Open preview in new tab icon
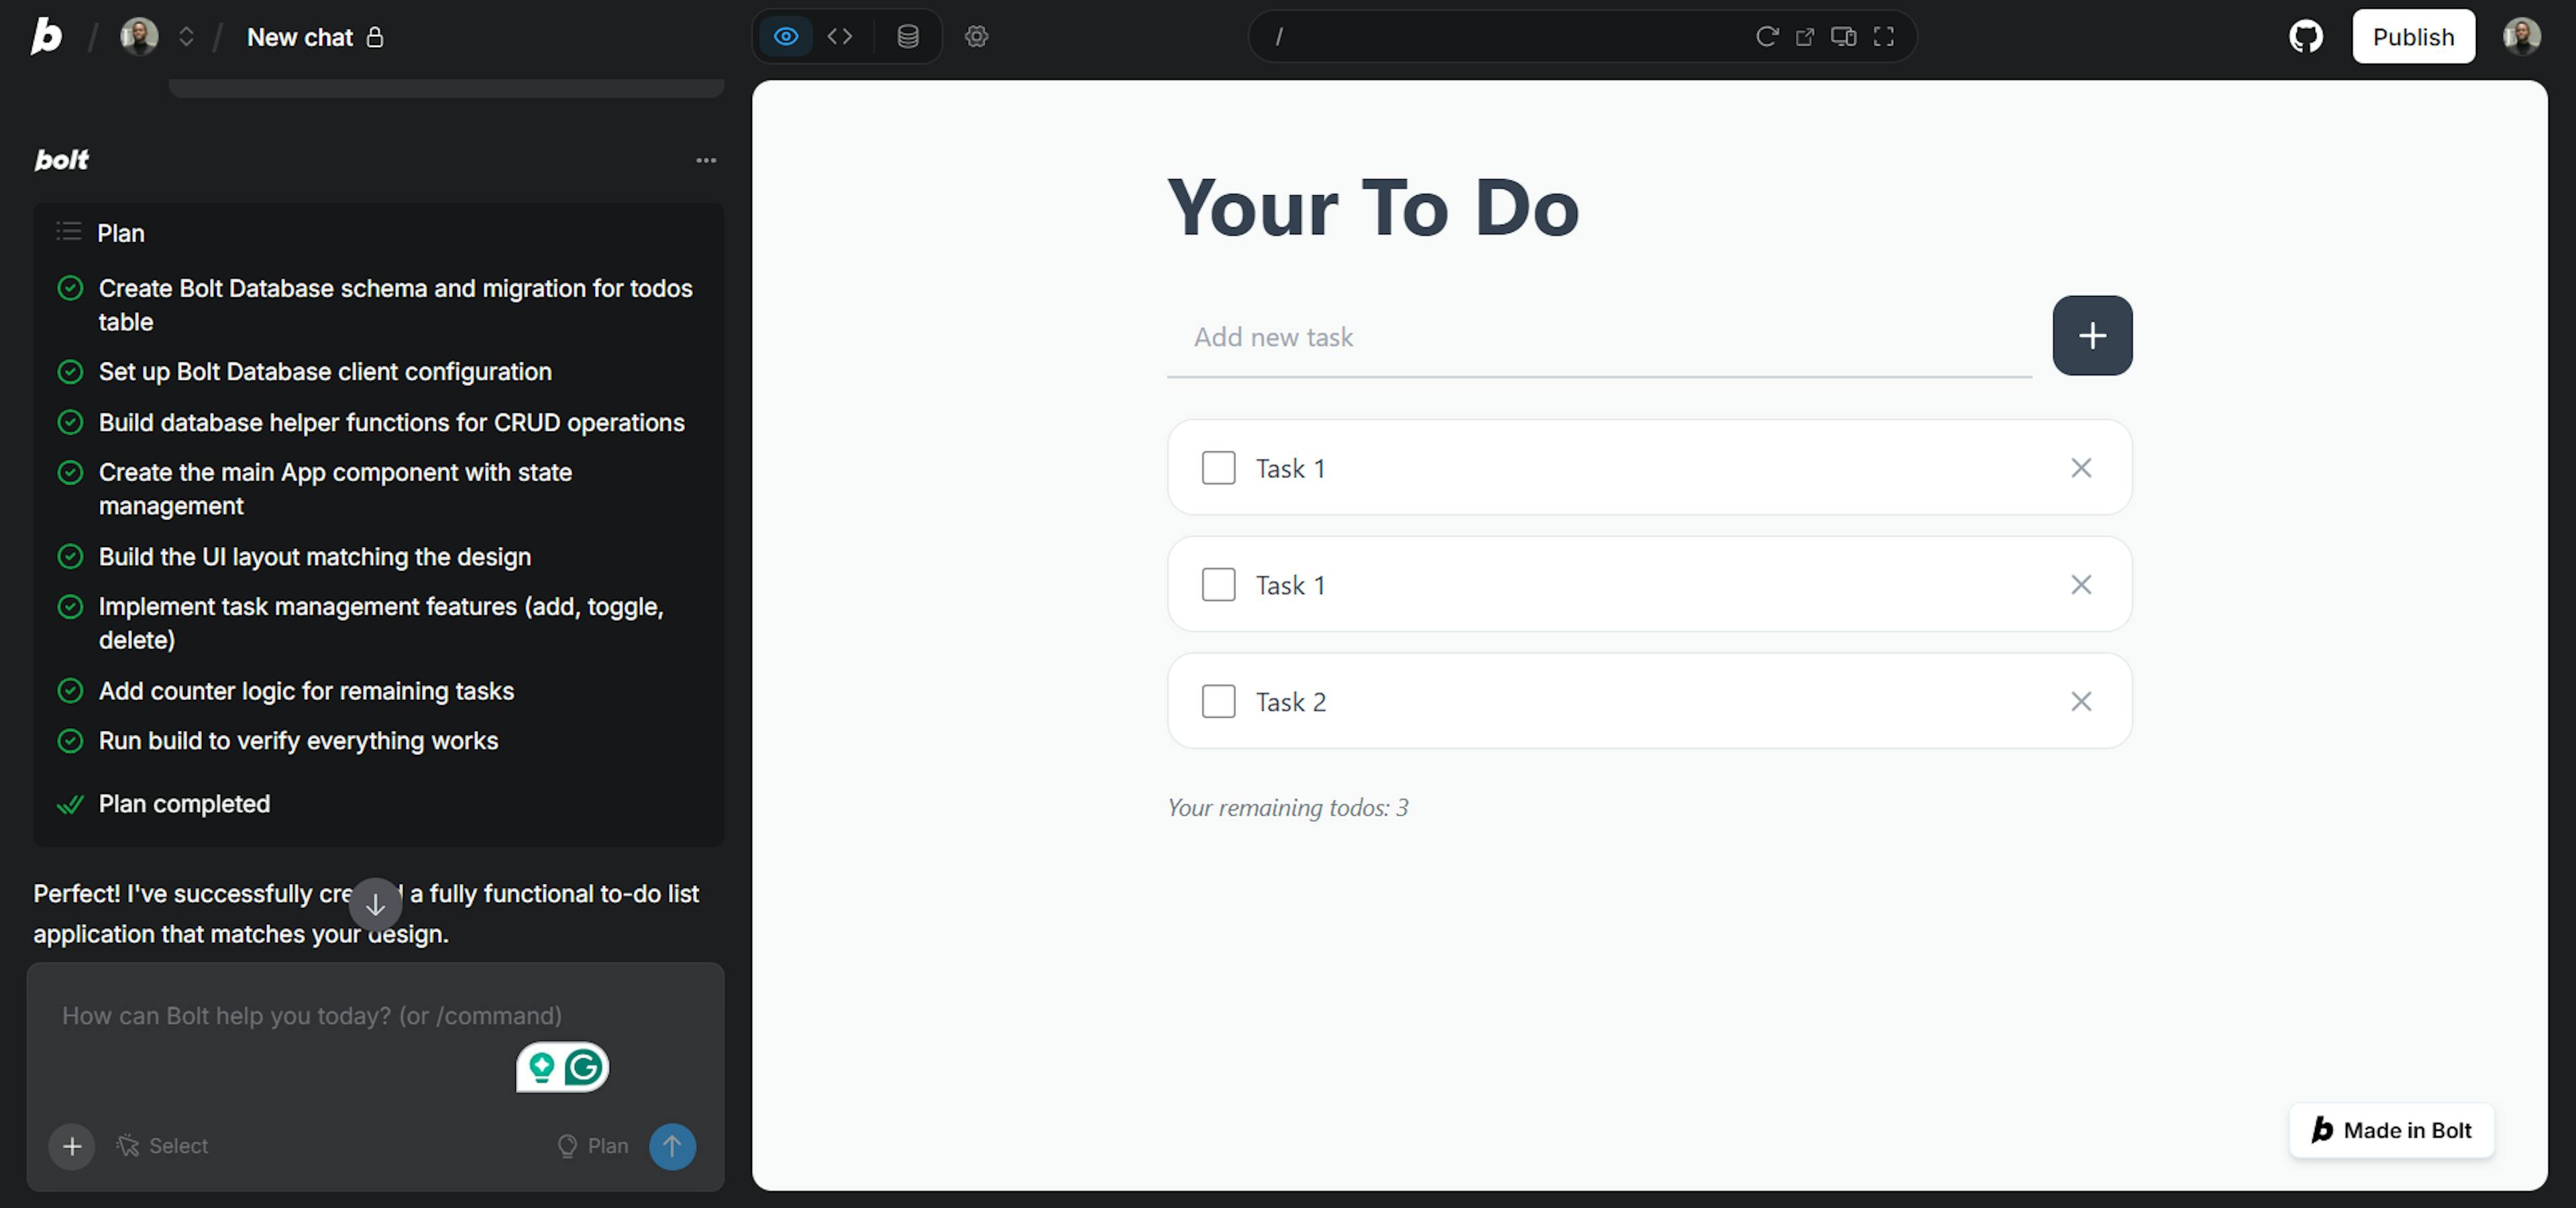The height and width of the screenshot is (1208, 2576). coord(1804,37)
